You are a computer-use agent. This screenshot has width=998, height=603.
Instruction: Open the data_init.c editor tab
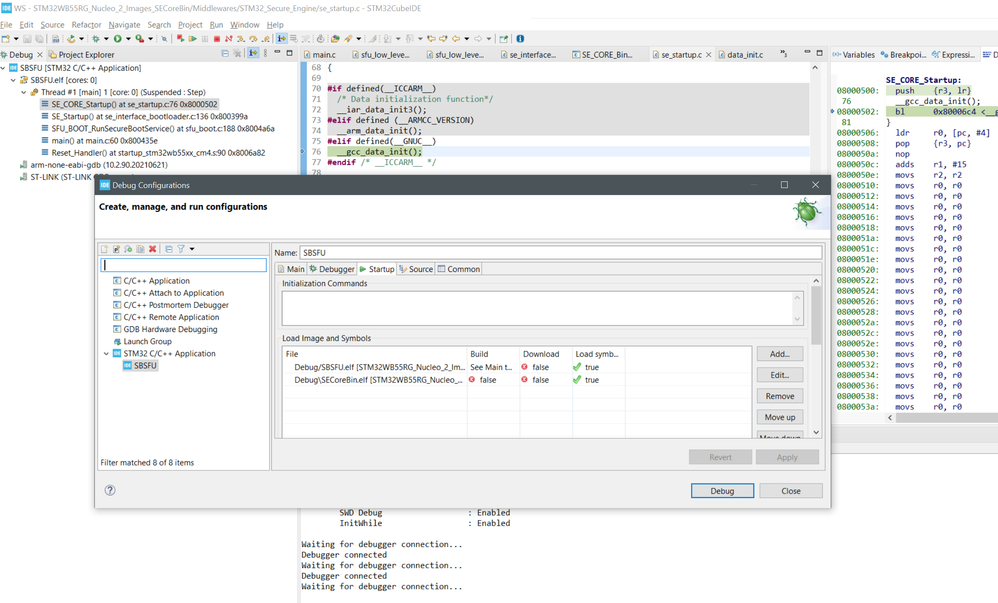click(740, 55)
